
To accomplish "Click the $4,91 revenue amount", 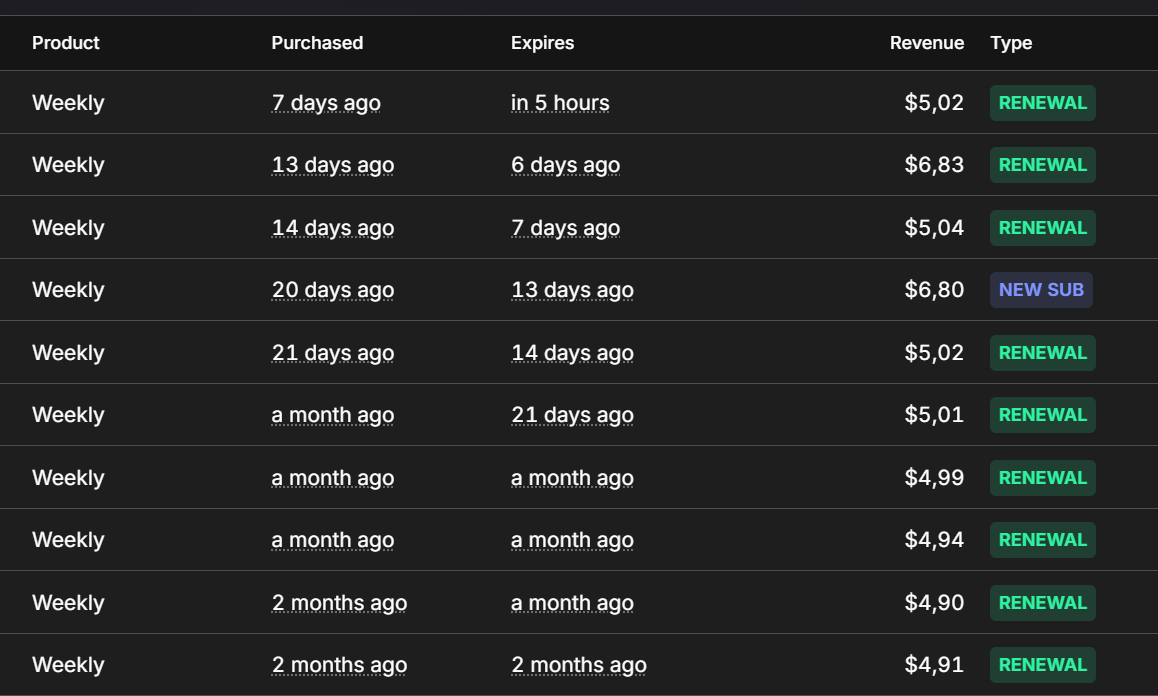I will click(933, 665).
